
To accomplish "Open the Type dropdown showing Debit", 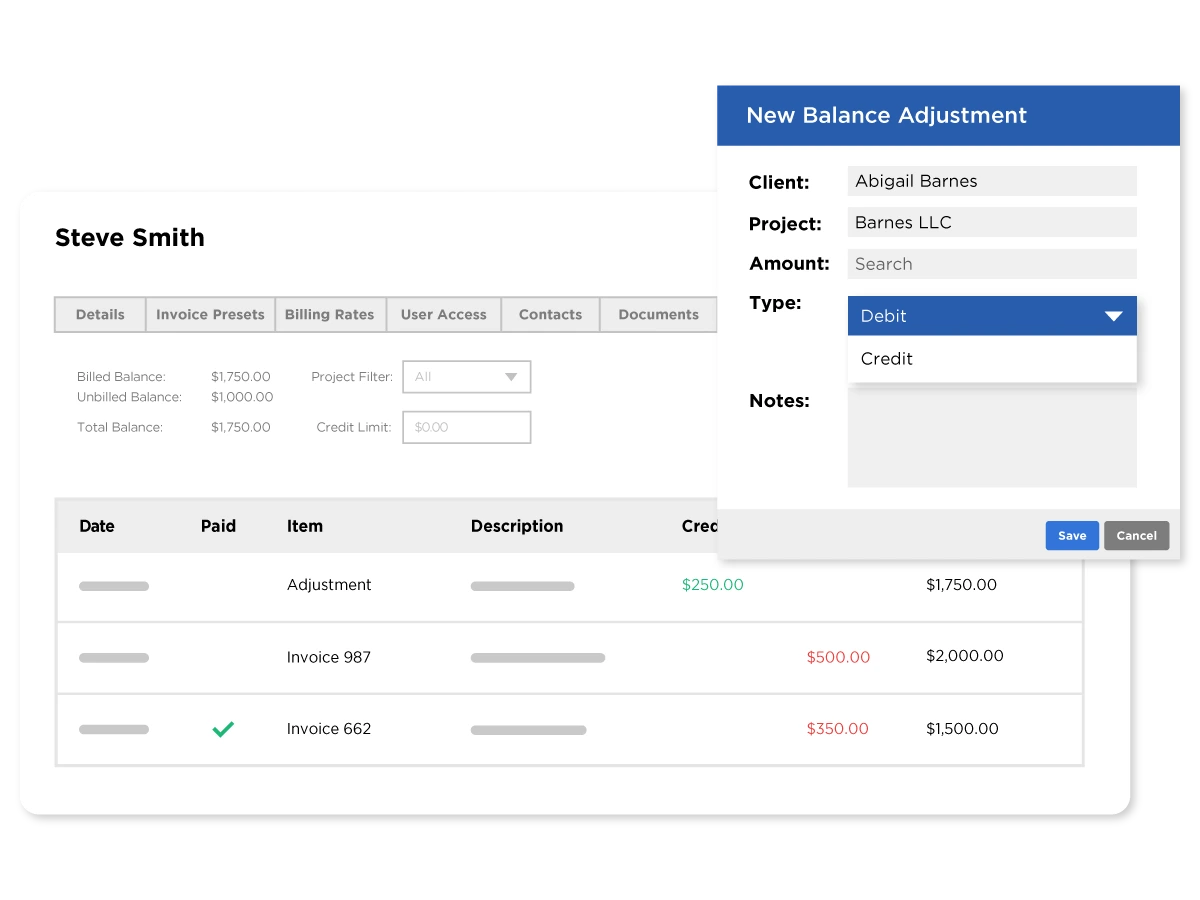I will 992,316.
